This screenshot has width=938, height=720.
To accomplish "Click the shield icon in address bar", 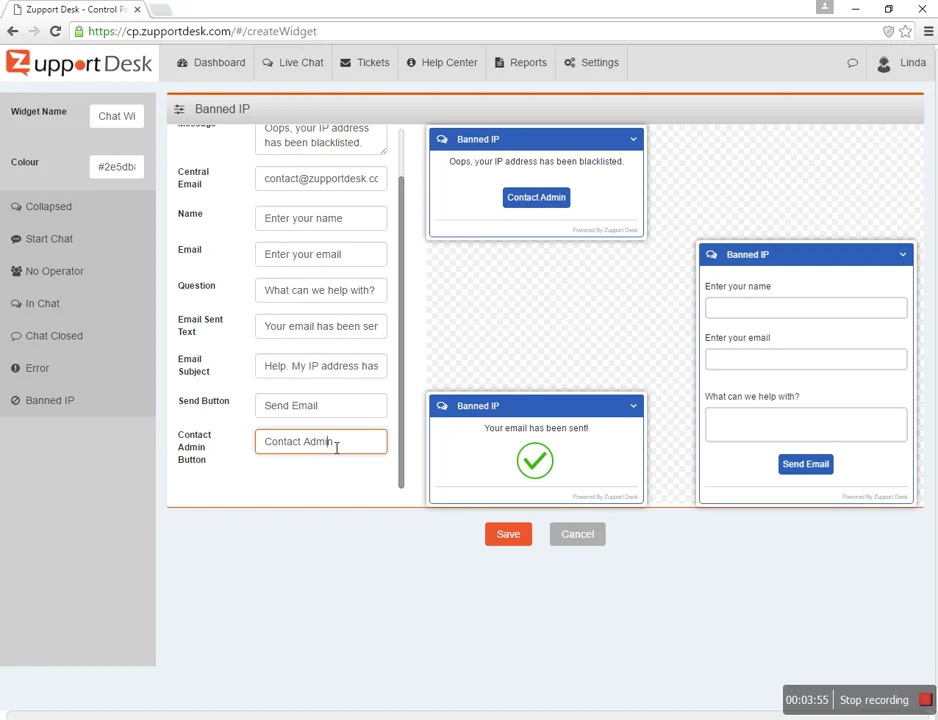I will (x=888, y=31).
